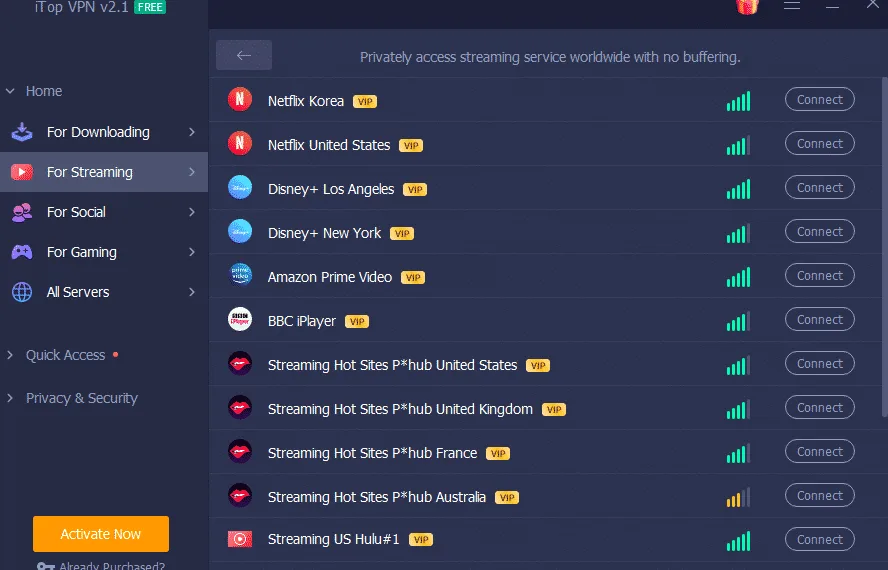Click the BBC iPlayer logo icon
The image size is (888, 570).
[240, 320]
